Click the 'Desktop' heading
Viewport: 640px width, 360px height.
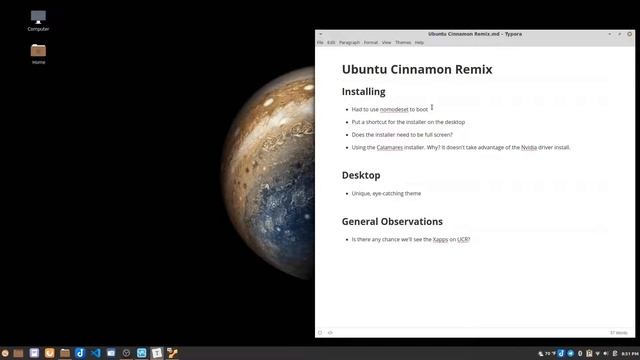pos(361,175)
